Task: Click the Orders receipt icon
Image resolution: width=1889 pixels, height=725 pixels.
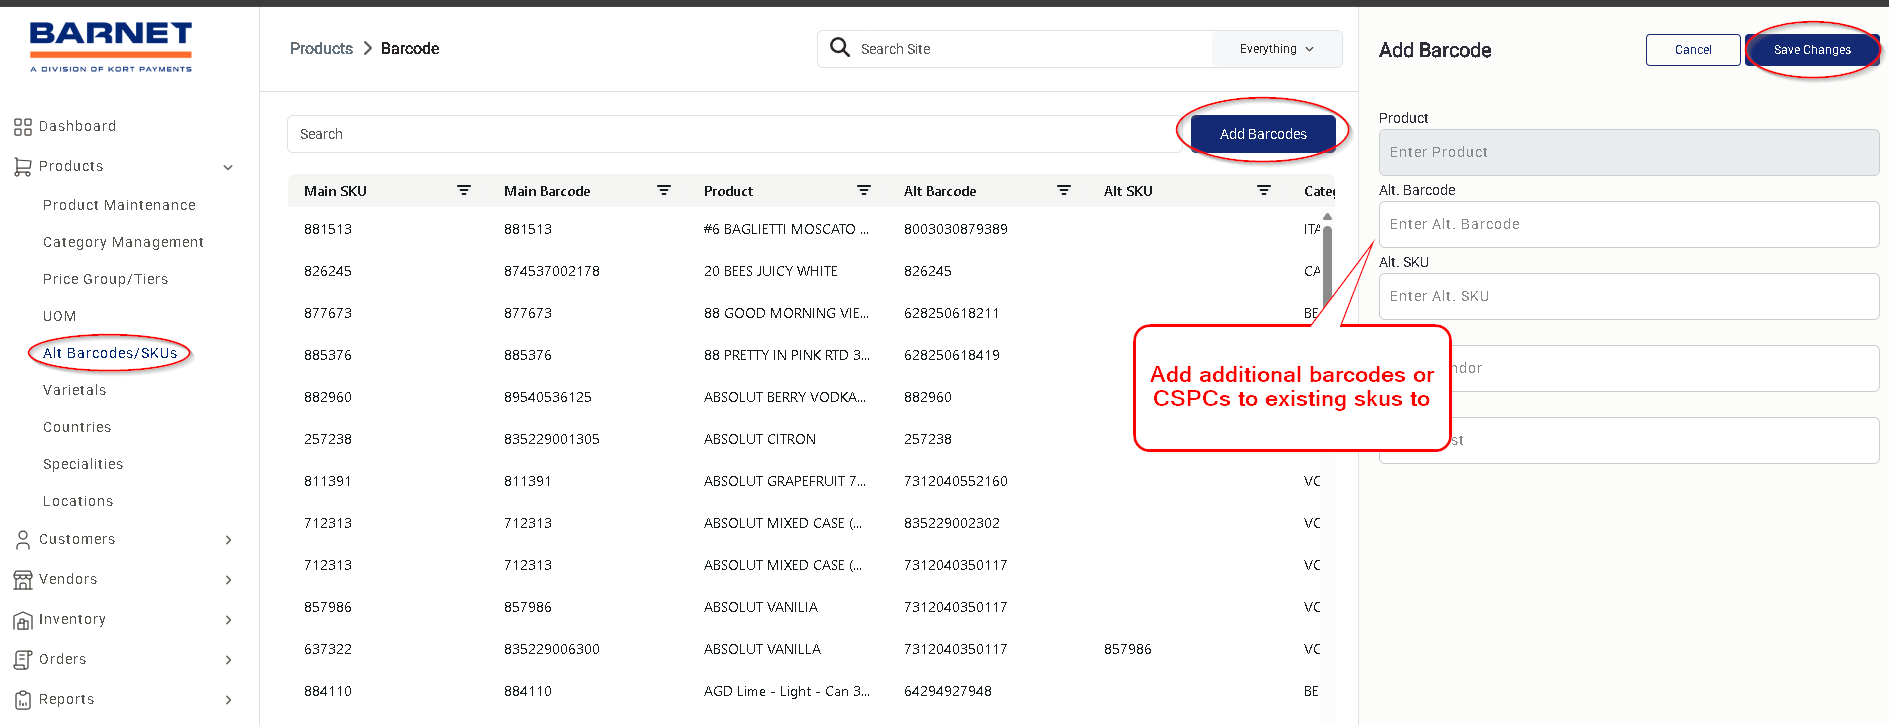Action: [x=23, y=660]
